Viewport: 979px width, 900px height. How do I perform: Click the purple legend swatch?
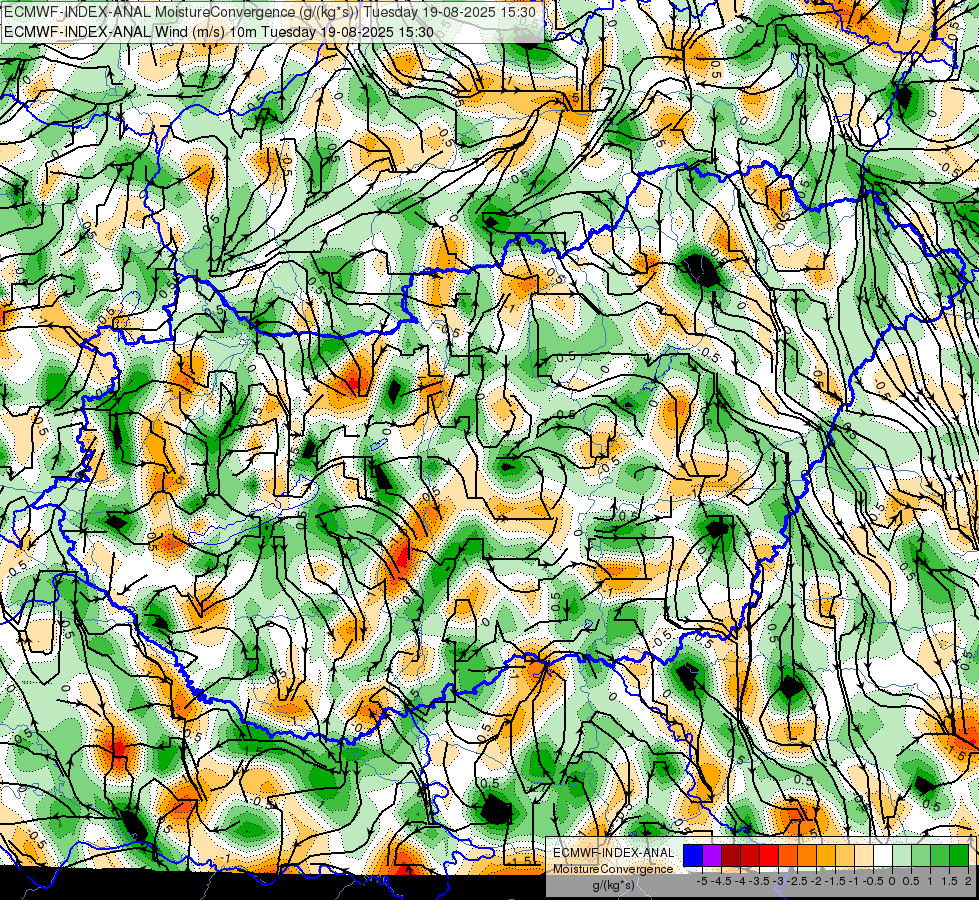click(x=712, y=855)
